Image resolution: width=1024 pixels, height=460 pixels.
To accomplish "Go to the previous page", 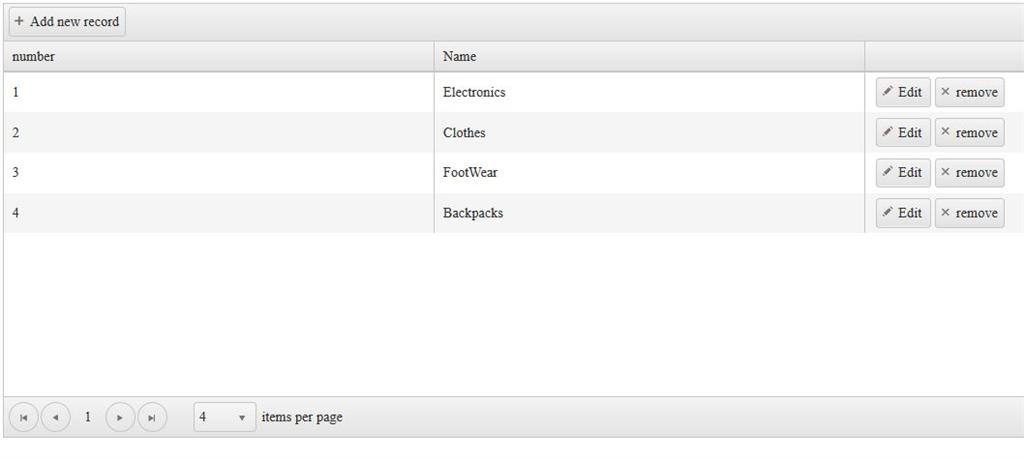I will pos(55,417).
